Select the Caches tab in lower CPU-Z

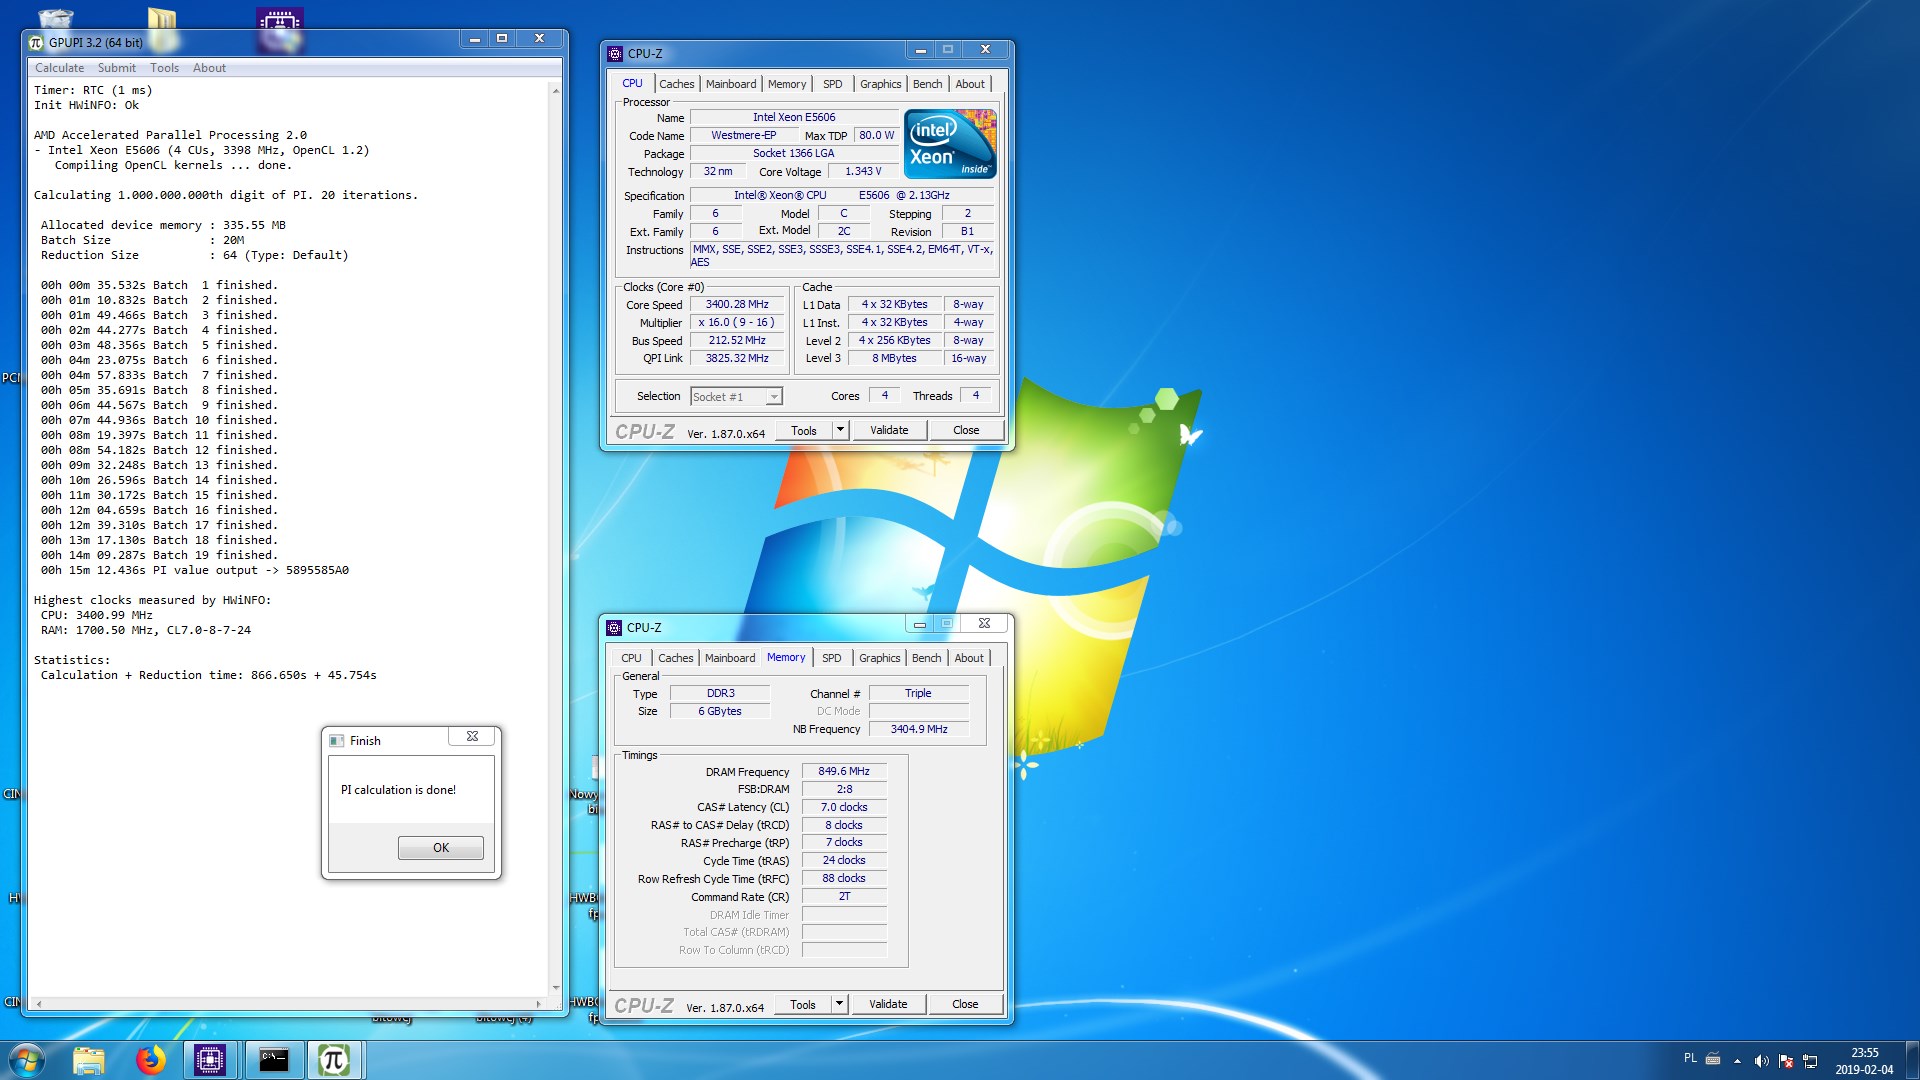click(x=675, y=658)
